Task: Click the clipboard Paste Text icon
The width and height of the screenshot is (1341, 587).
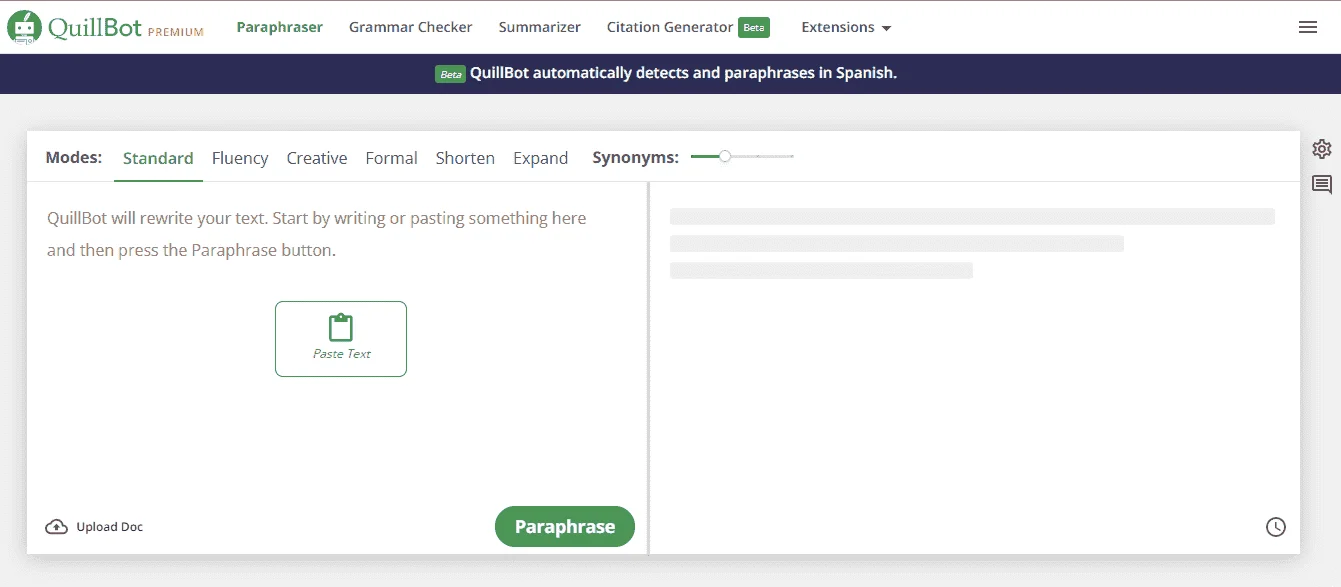Action: tap(341, 327)
